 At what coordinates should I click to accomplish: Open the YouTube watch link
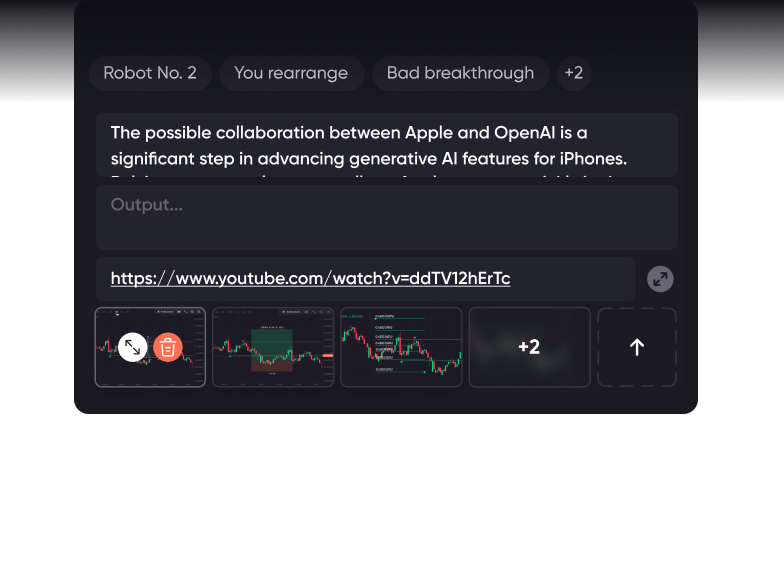(x=310, y=279)
